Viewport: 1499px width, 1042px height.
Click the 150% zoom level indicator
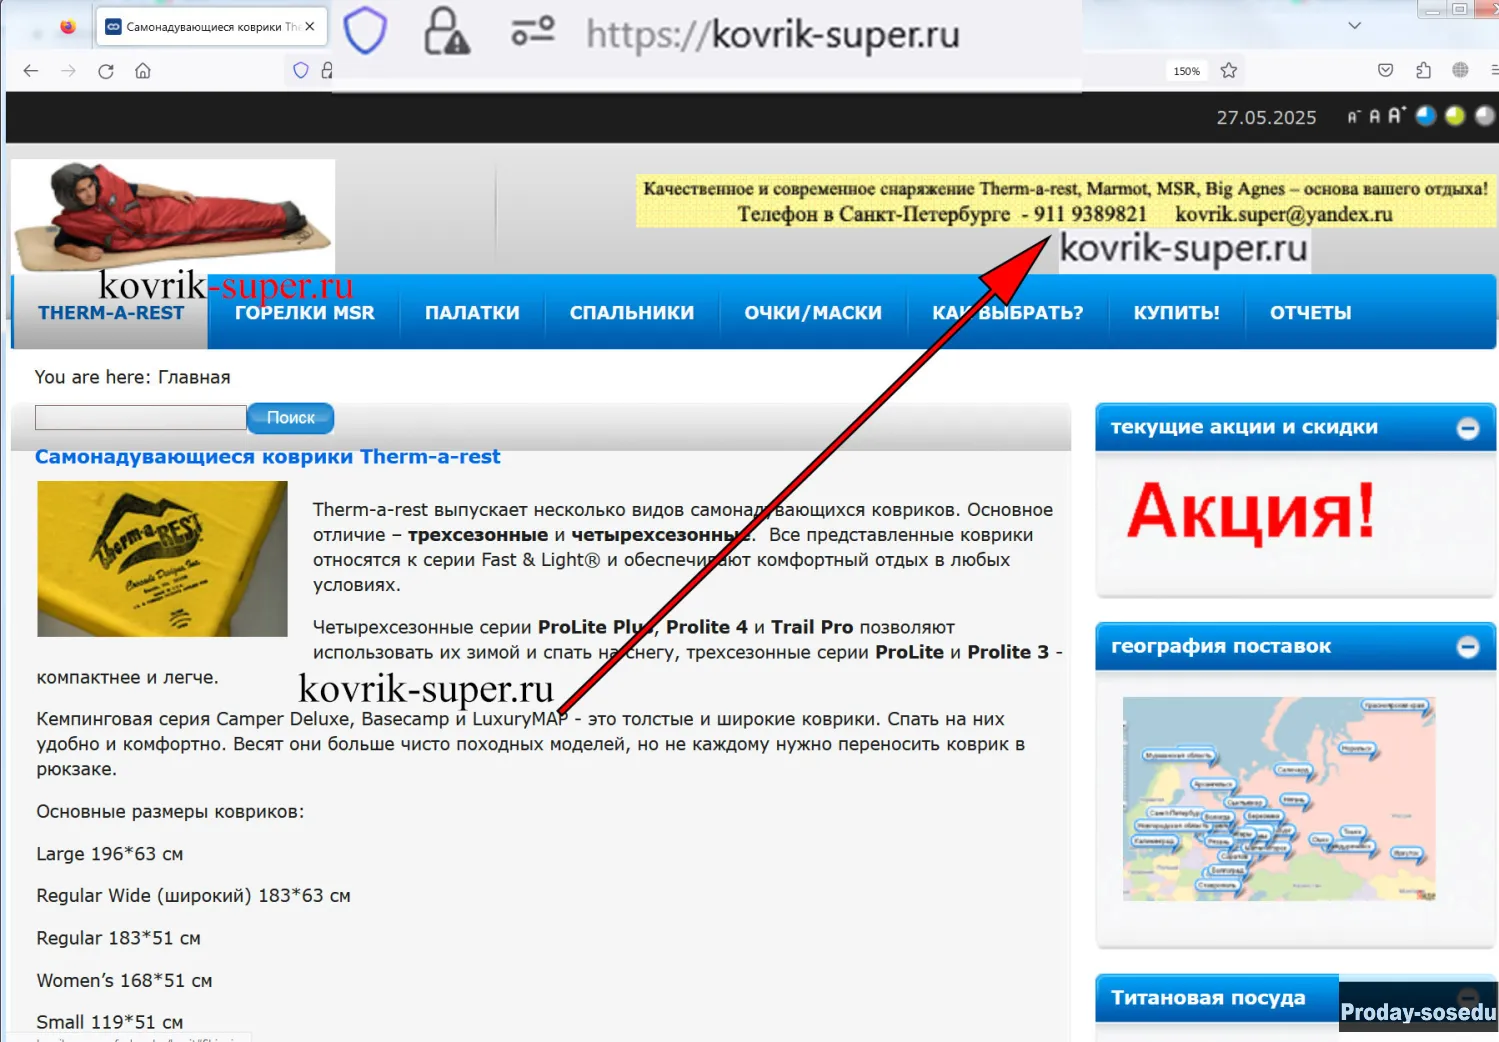click(x=1186, y=71)
